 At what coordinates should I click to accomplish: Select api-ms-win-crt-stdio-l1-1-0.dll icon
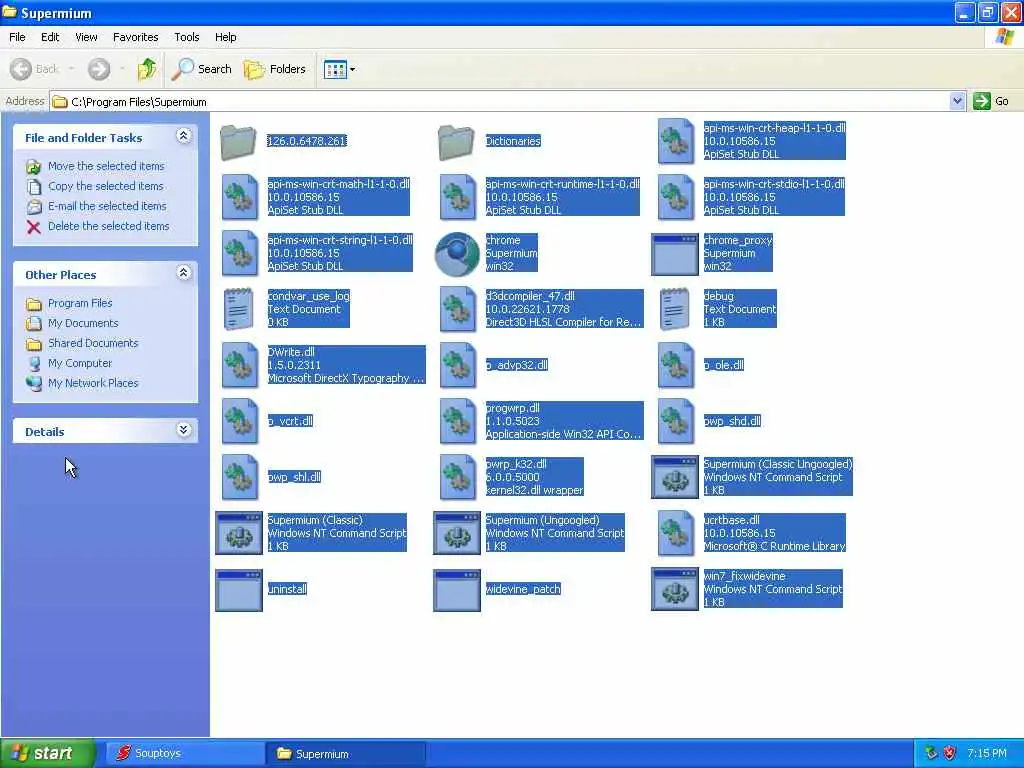[676, 197]
